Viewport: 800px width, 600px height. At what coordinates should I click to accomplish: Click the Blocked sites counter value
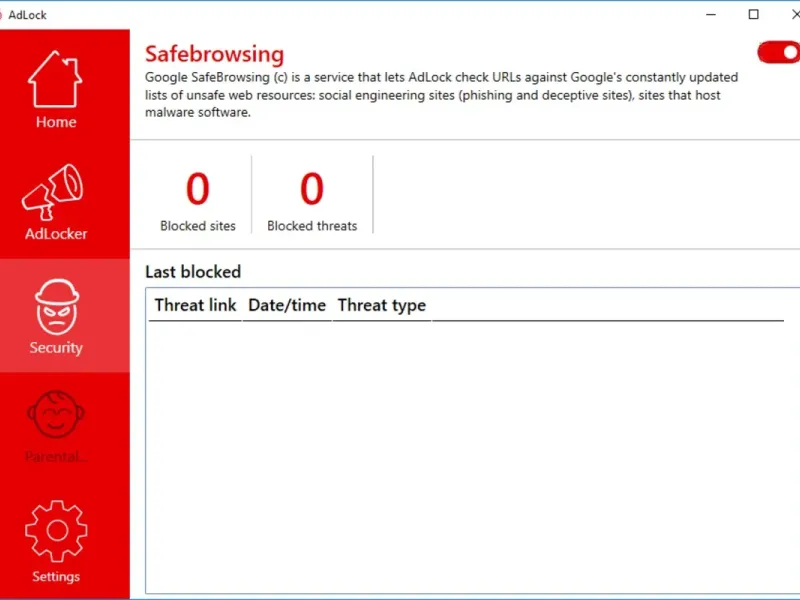pyautogui.click(x=198, y=189)
